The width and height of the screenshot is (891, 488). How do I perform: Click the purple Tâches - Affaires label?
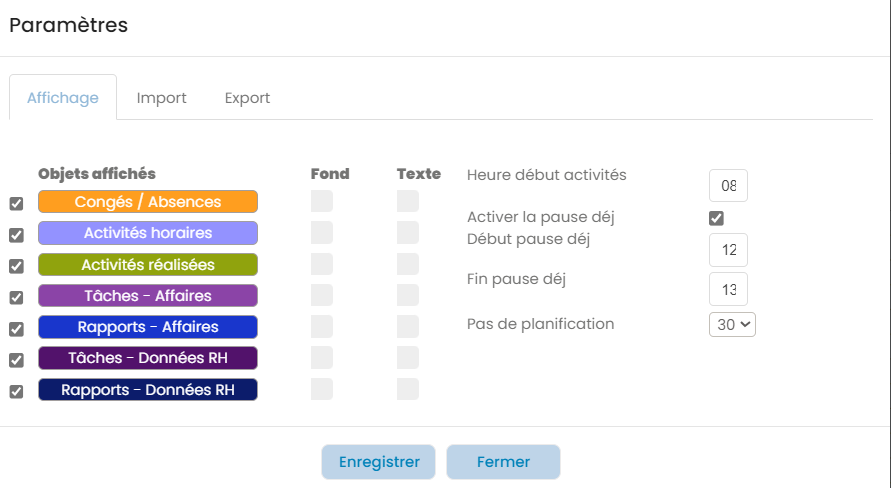pos(148,296)
